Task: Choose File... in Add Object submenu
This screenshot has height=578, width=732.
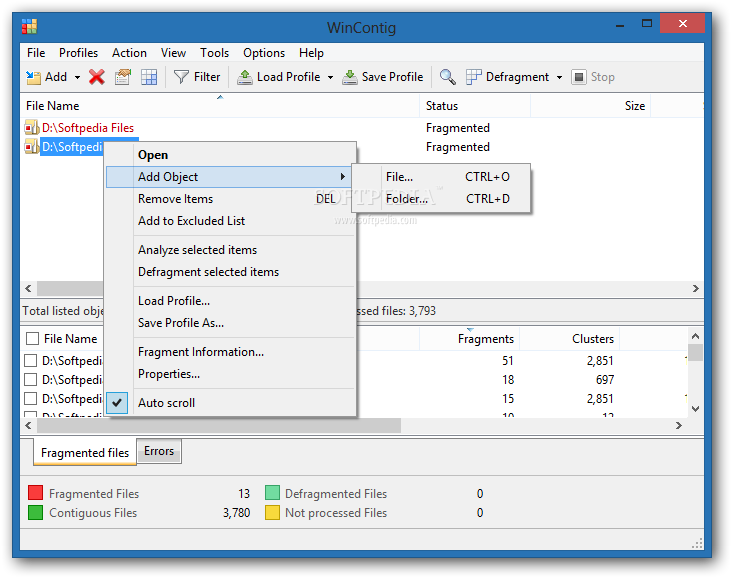Action: coord(441,177)
